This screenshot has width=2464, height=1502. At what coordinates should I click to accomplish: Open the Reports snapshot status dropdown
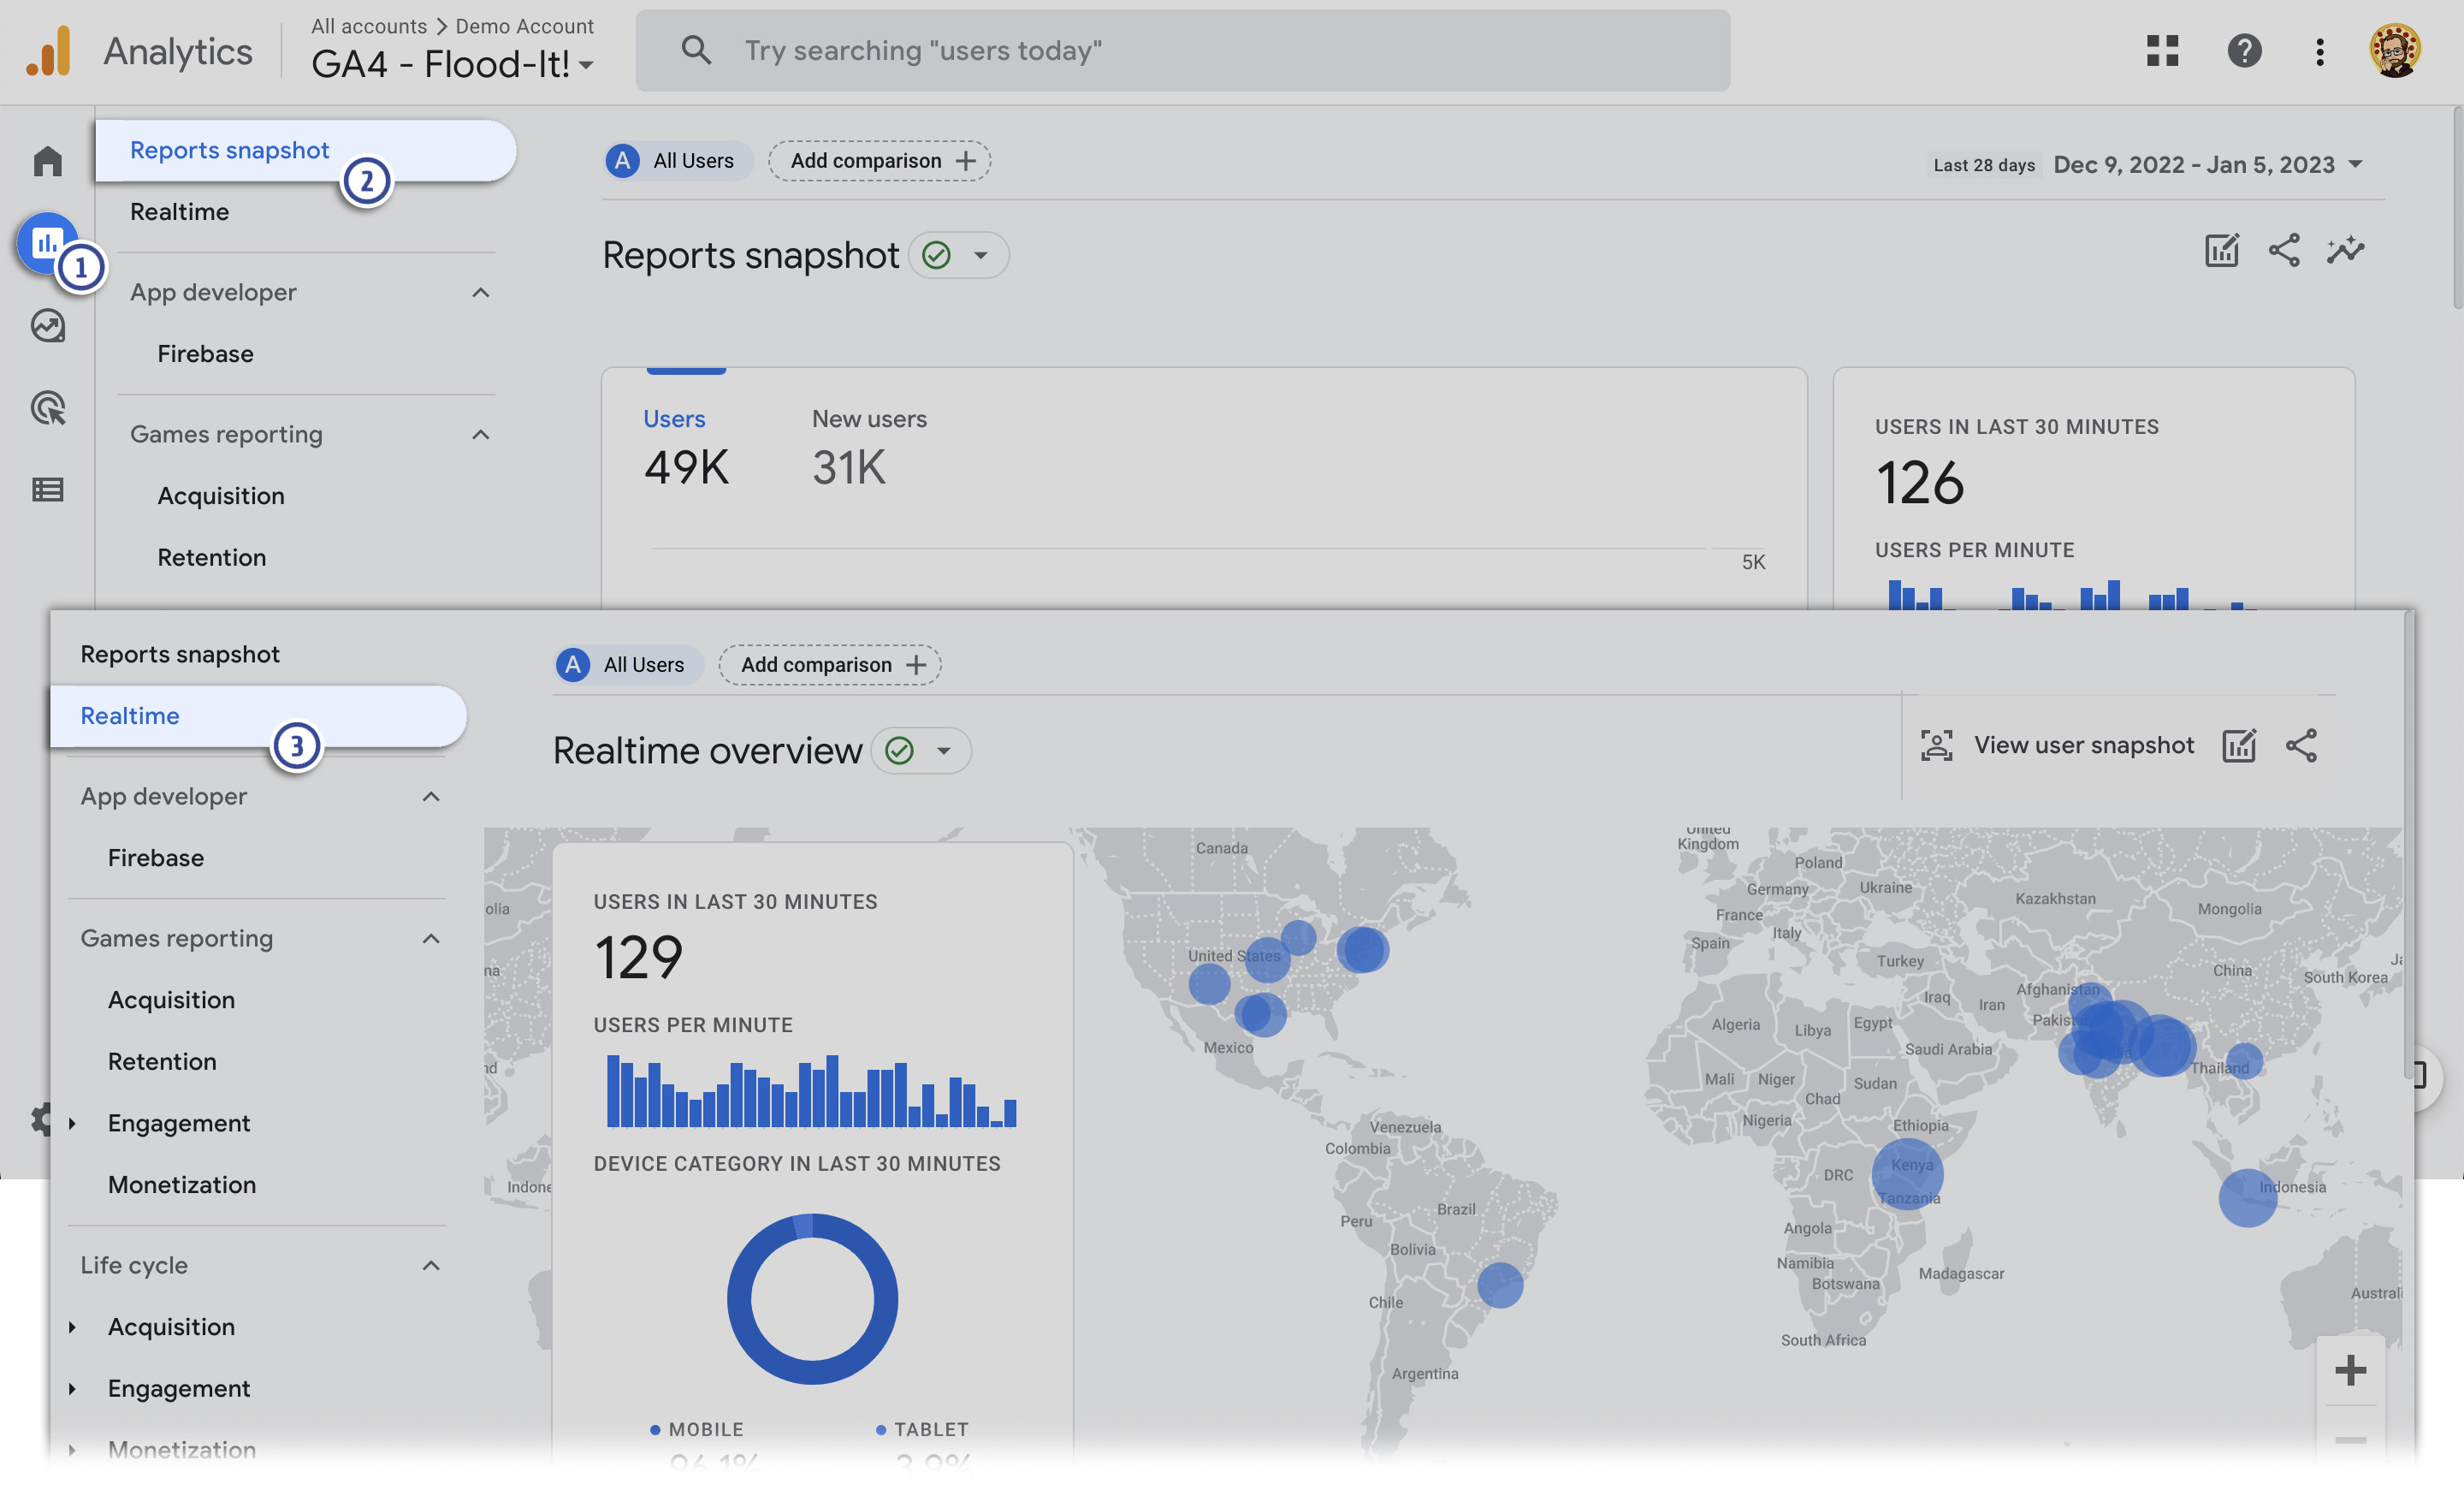980,255
